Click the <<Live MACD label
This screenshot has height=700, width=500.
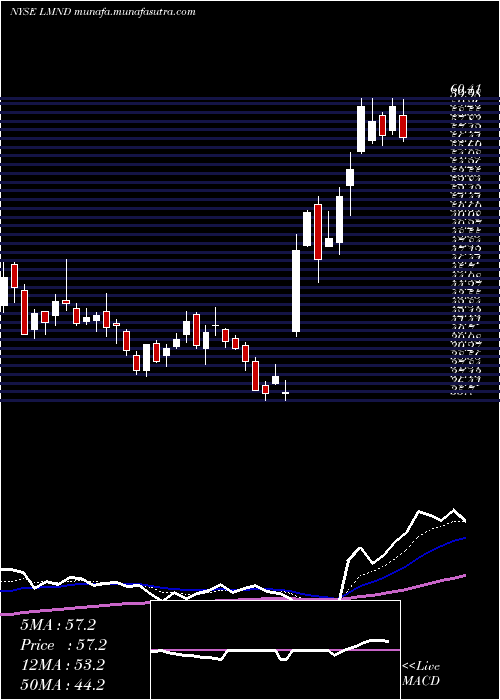click(421, 674)
